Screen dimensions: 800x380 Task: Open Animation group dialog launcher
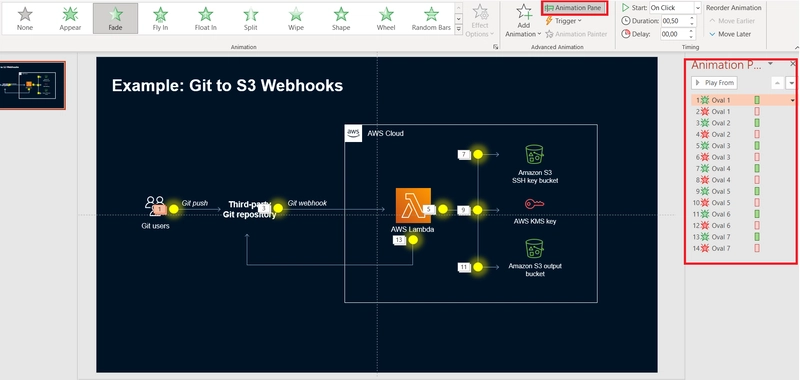pyautogui.click(x=495, y=47)
